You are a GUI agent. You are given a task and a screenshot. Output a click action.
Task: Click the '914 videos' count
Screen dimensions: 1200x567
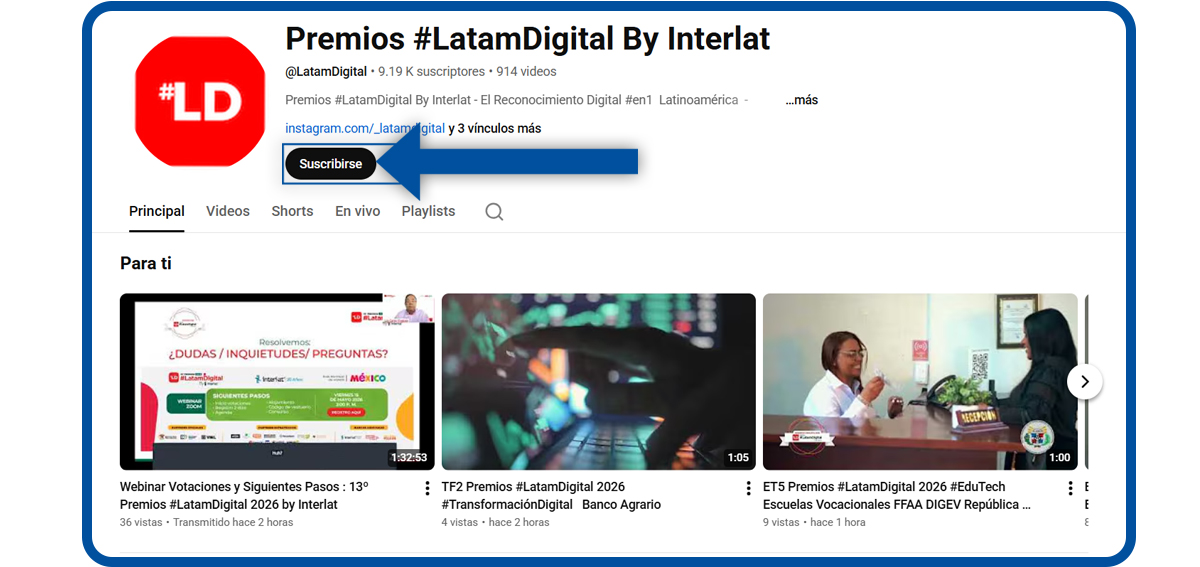tap(526, 72)
